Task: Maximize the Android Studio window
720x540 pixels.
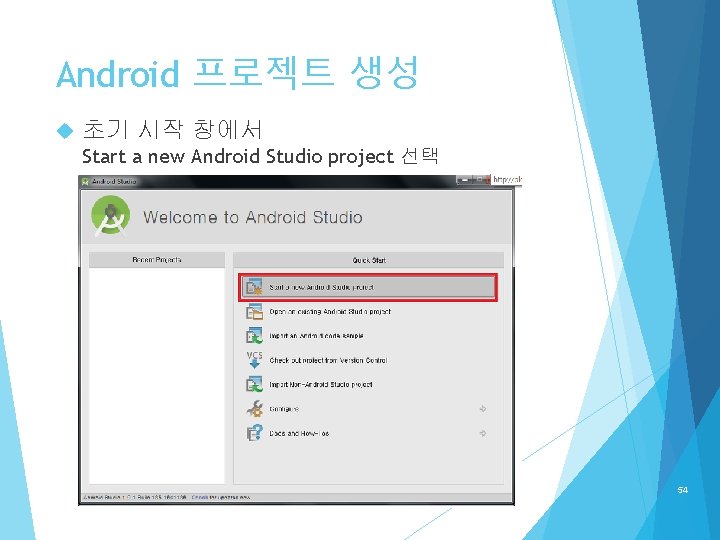Action: point(477,180)
